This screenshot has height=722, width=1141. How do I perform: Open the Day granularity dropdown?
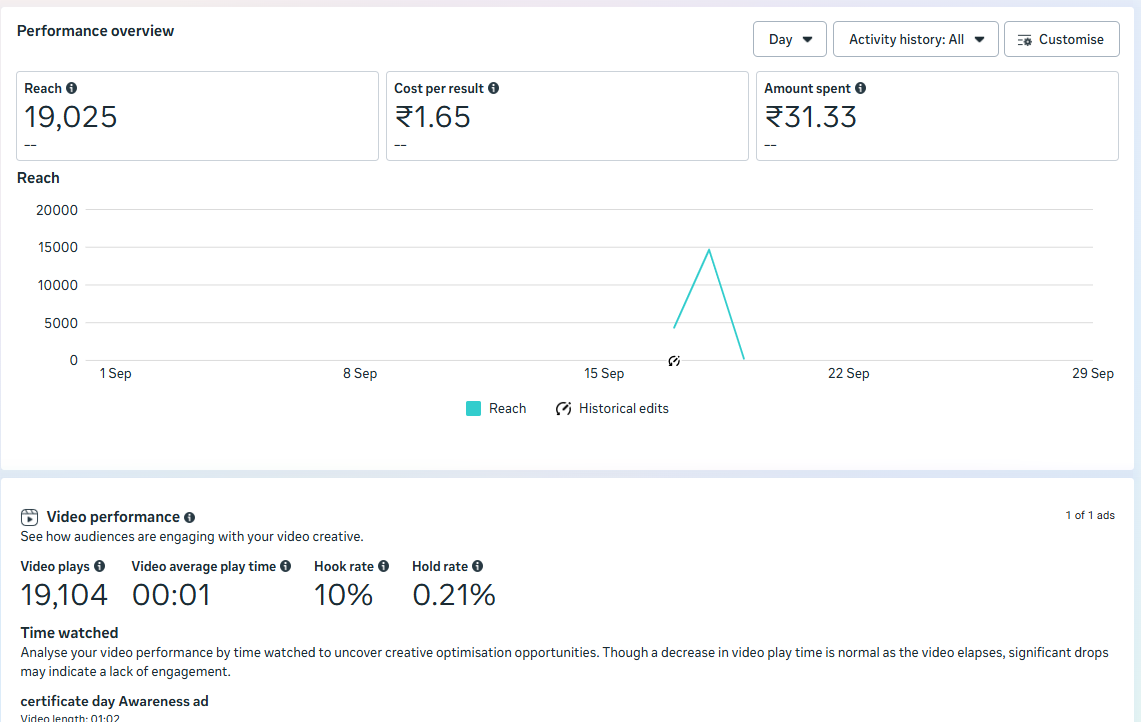tap(790, 39)
